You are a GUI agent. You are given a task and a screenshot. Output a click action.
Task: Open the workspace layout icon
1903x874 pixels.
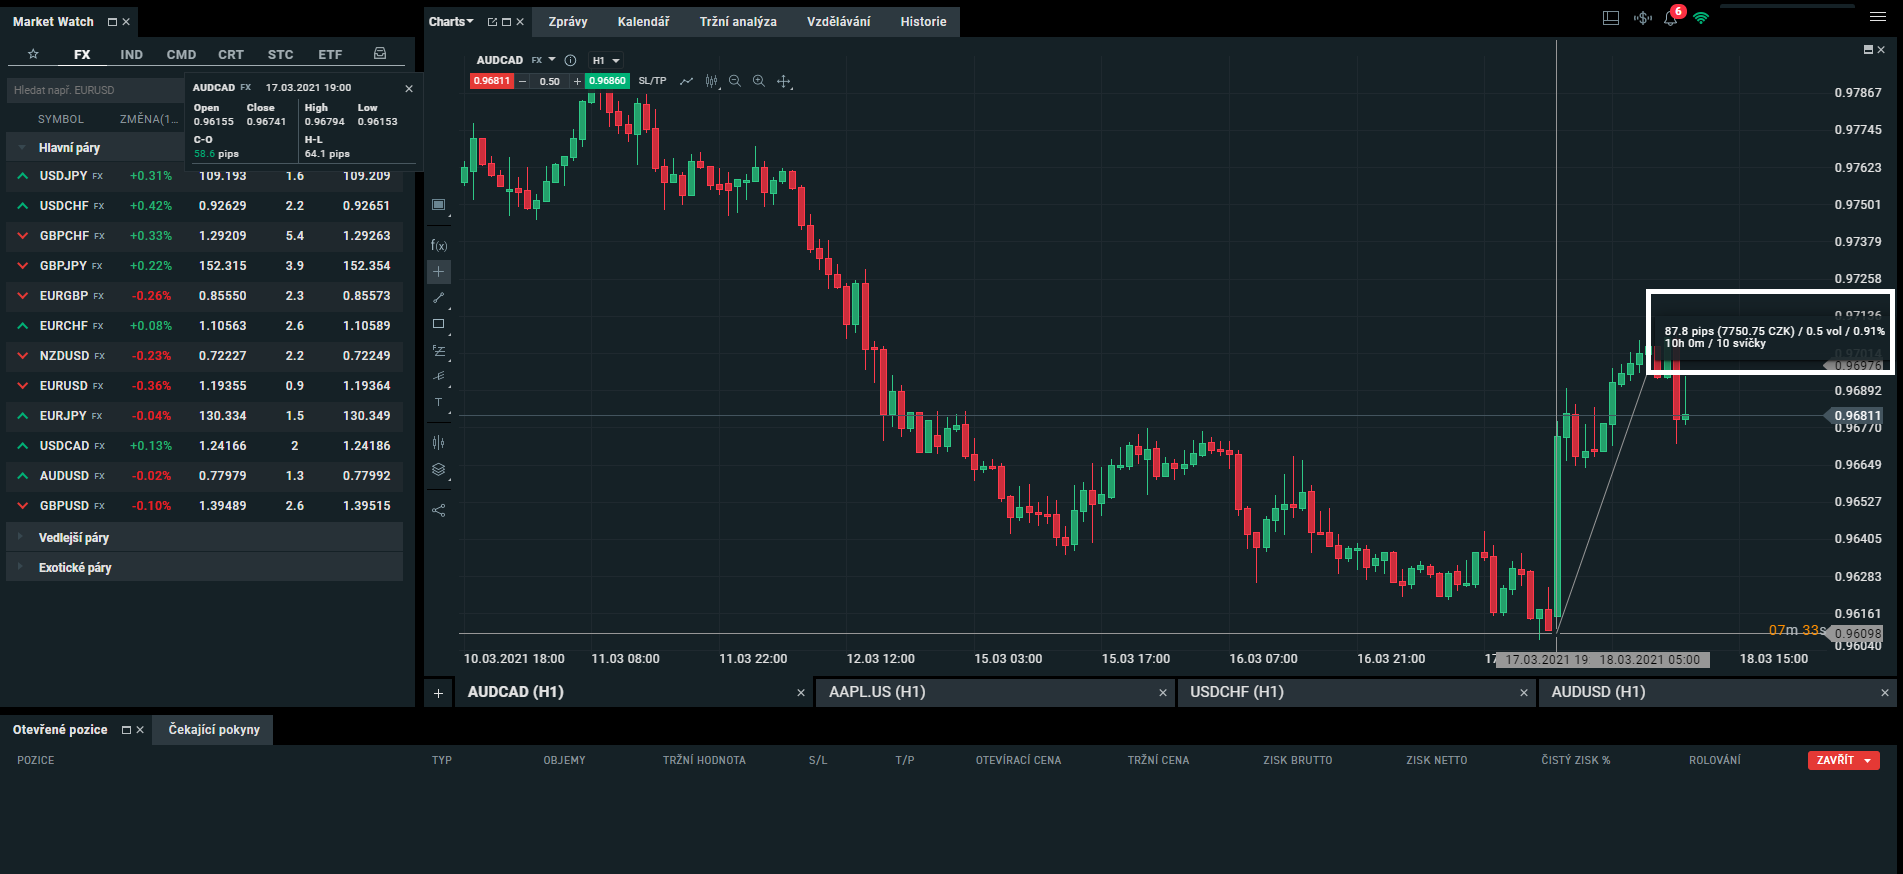[1610, 18]
